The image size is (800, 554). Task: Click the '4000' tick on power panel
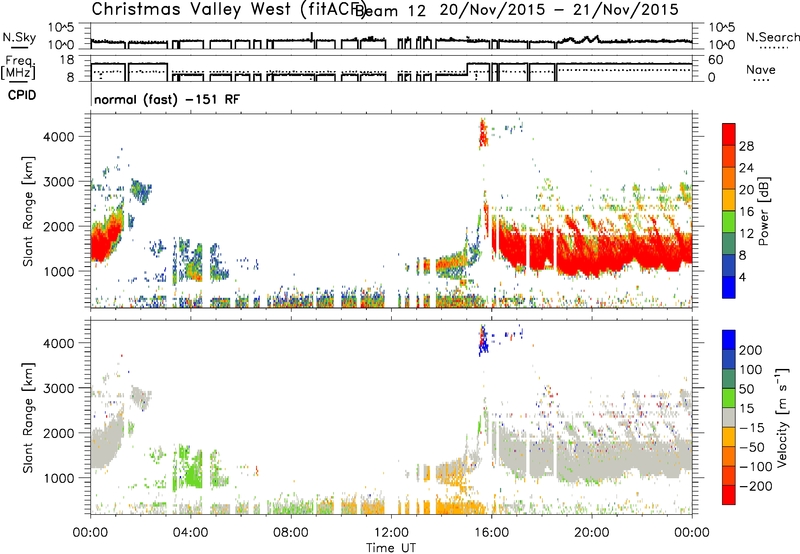coord(58,137)
